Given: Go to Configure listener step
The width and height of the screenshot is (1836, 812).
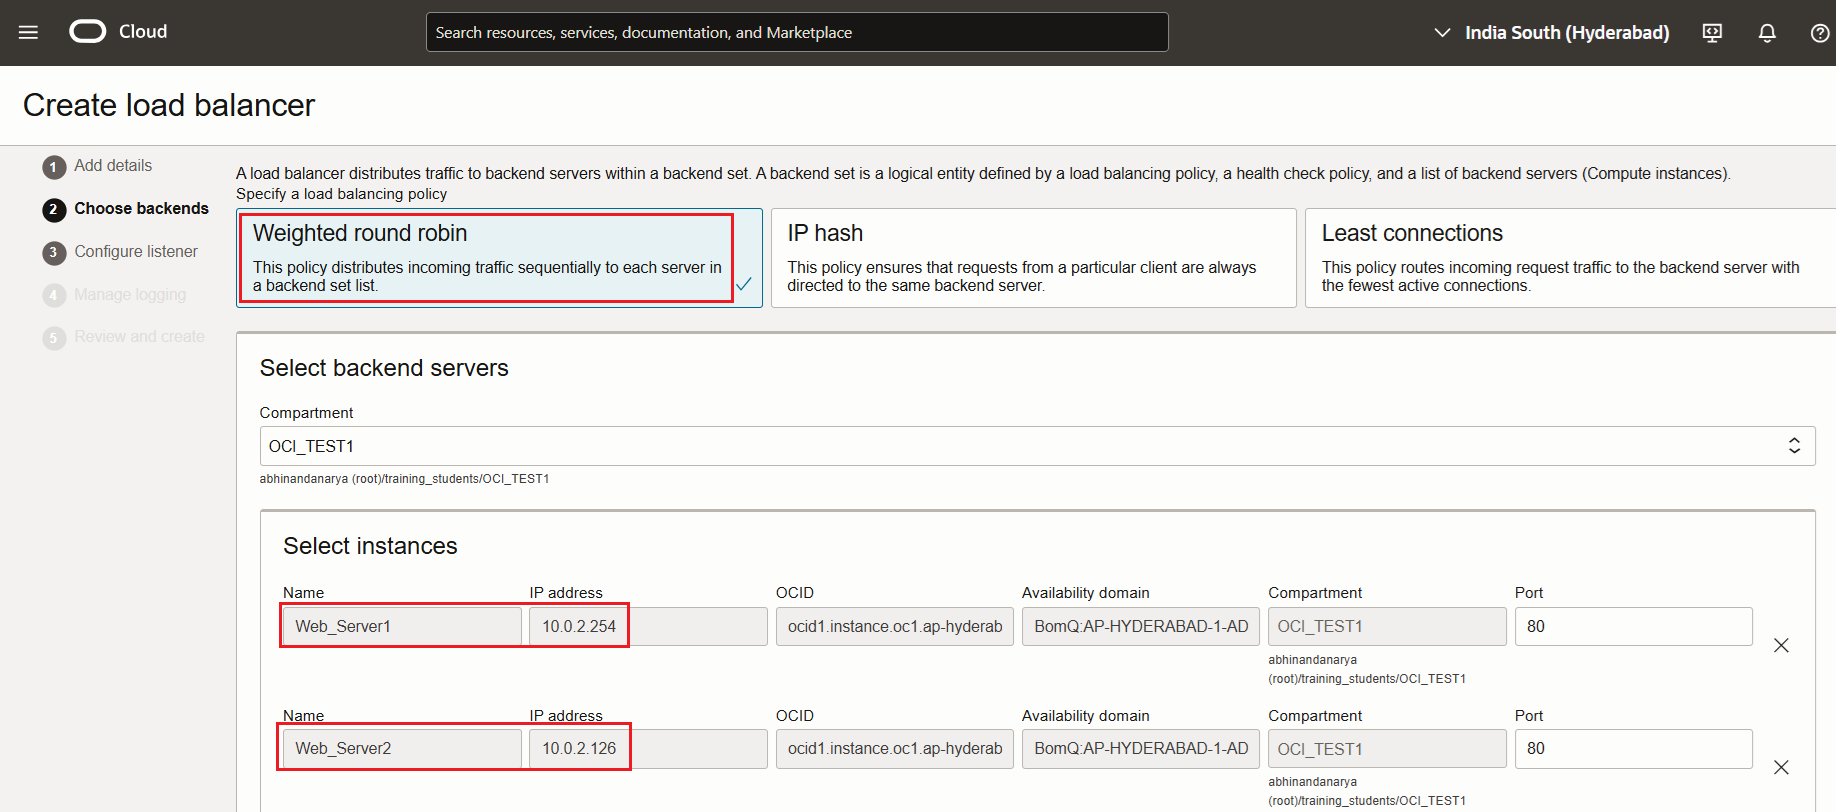Looking at the screenshot, I should click(x=136, y=252).
